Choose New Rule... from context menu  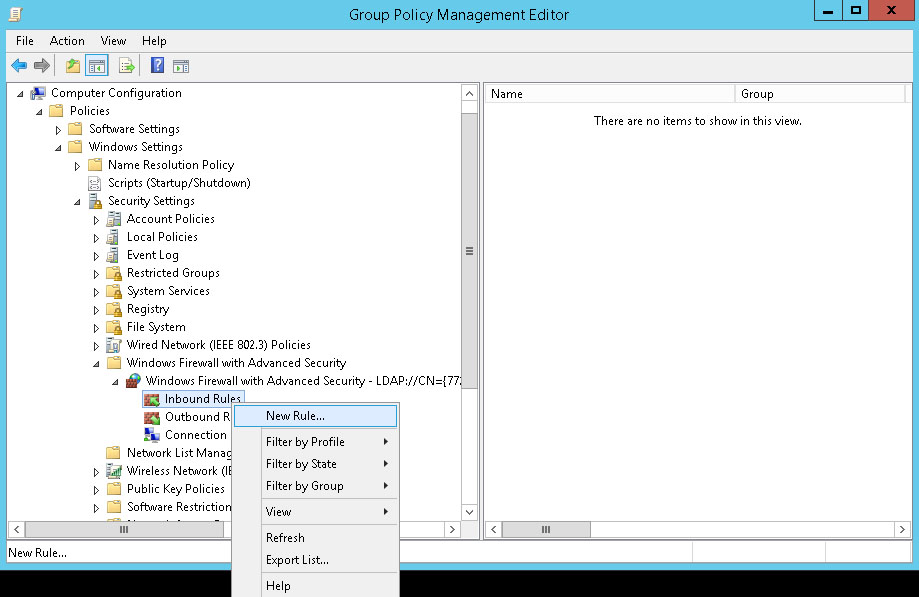pos(295,416)
